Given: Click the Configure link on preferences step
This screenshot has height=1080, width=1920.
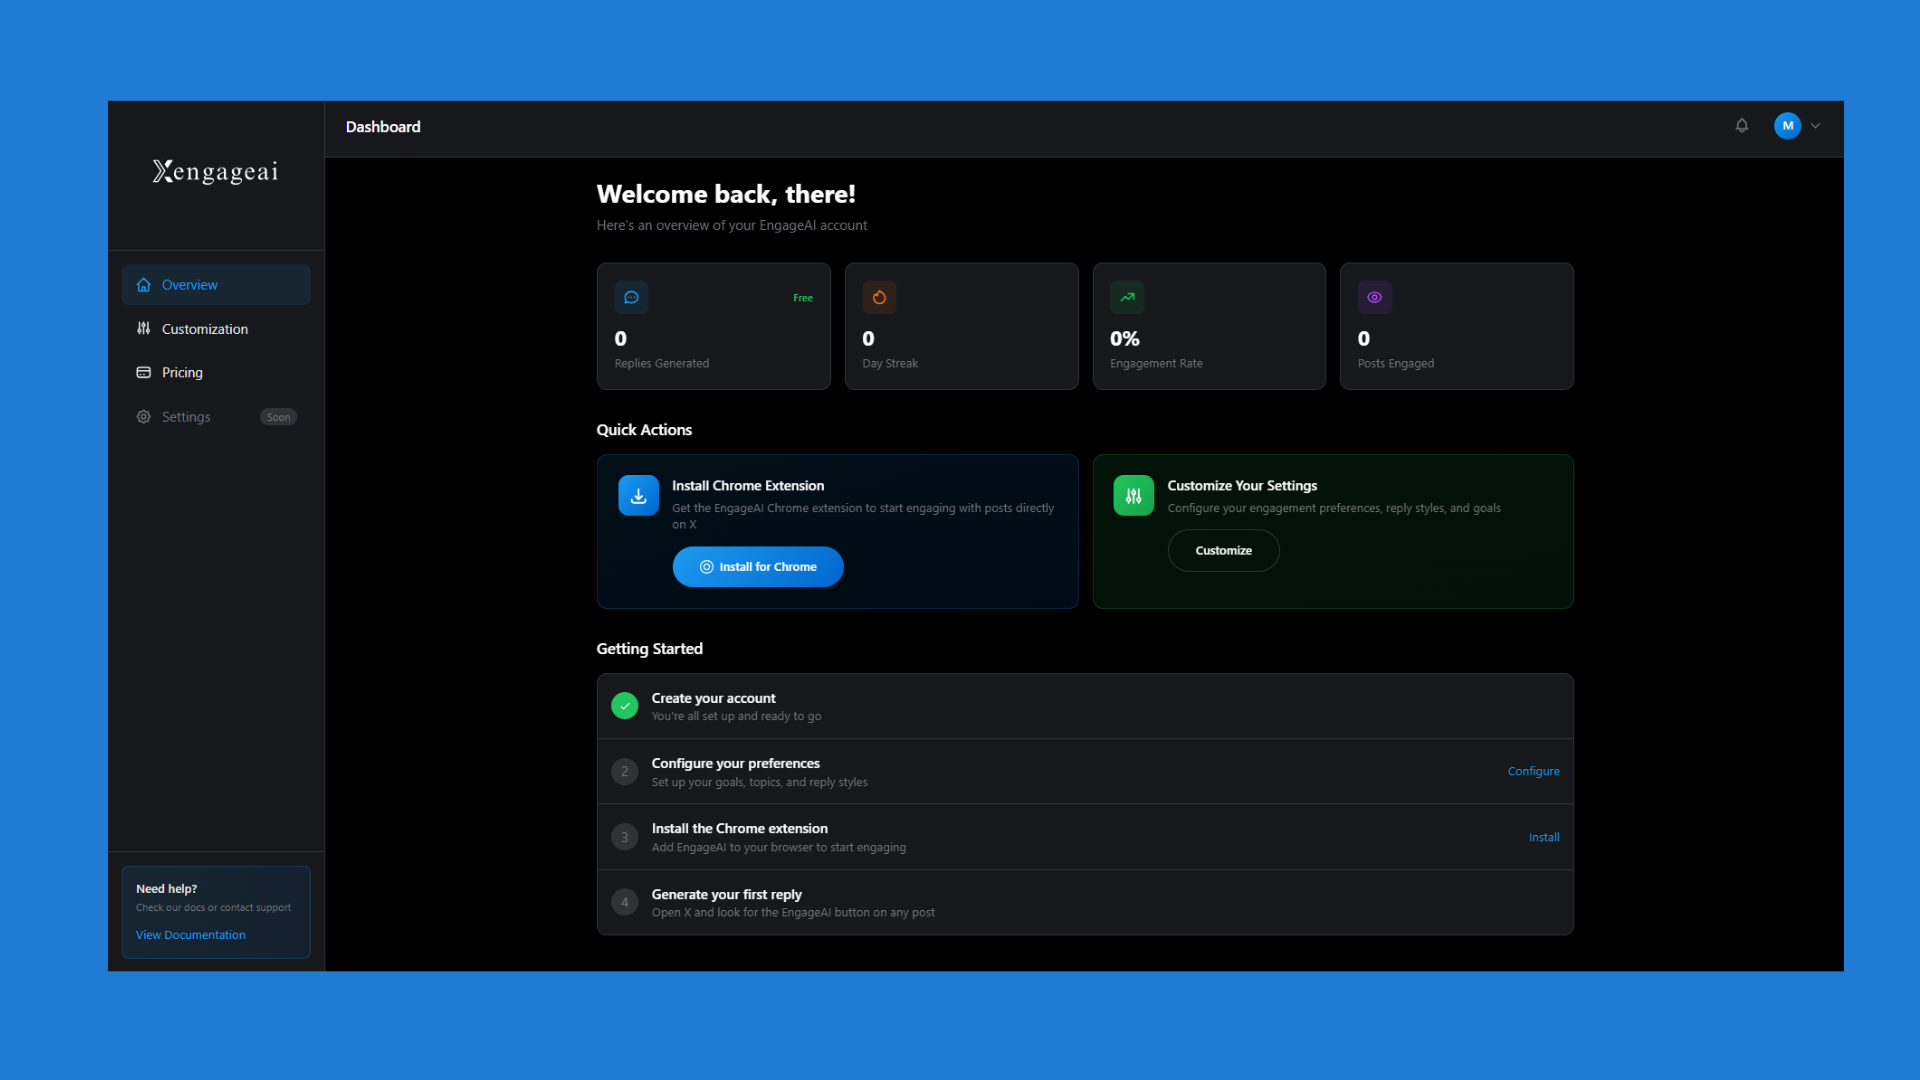Looking at the screenshot, I should click(1533, 771).
